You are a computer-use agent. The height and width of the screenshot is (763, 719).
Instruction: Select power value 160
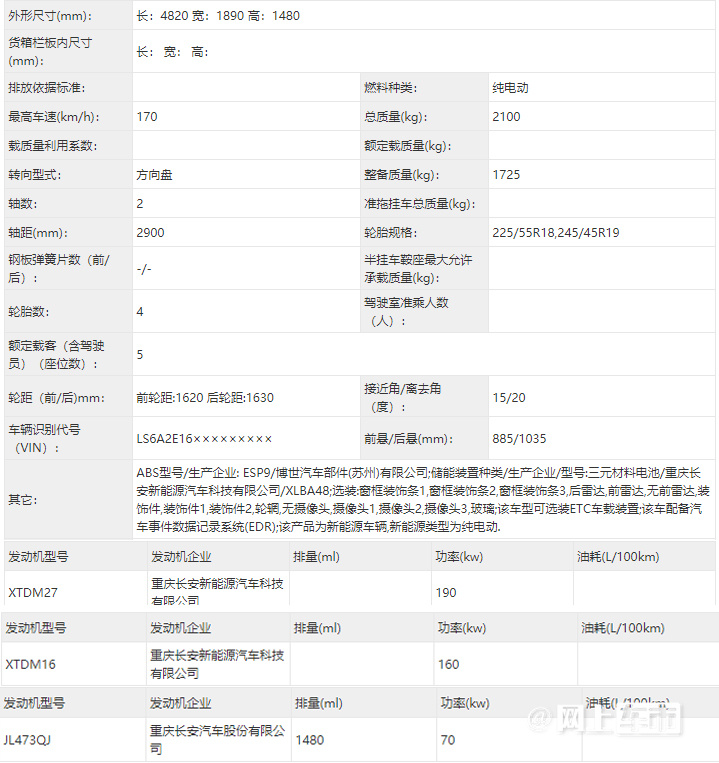449,664
